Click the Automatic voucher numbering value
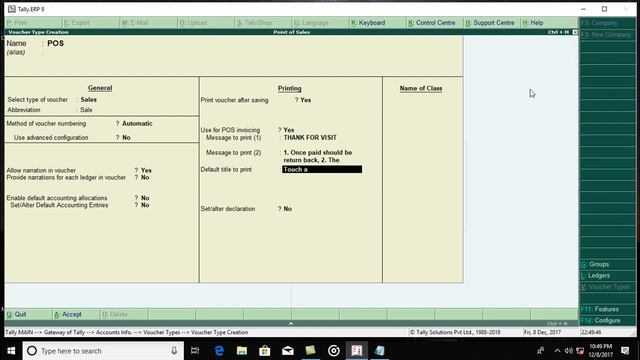The width and height of the screenshot is (640, 360). pos(137,123)
